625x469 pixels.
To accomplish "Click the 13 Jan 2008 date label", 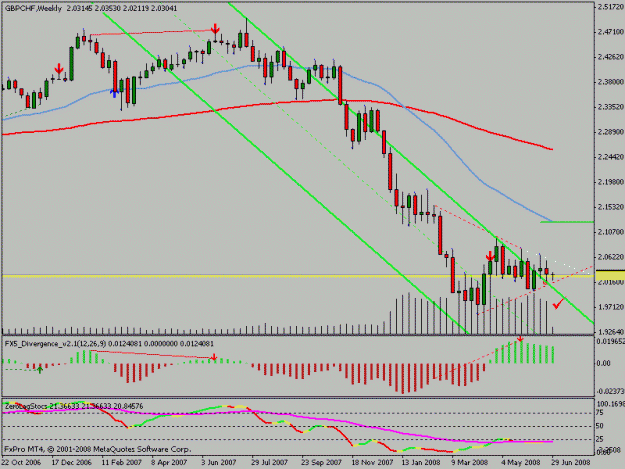I will 421,462.
